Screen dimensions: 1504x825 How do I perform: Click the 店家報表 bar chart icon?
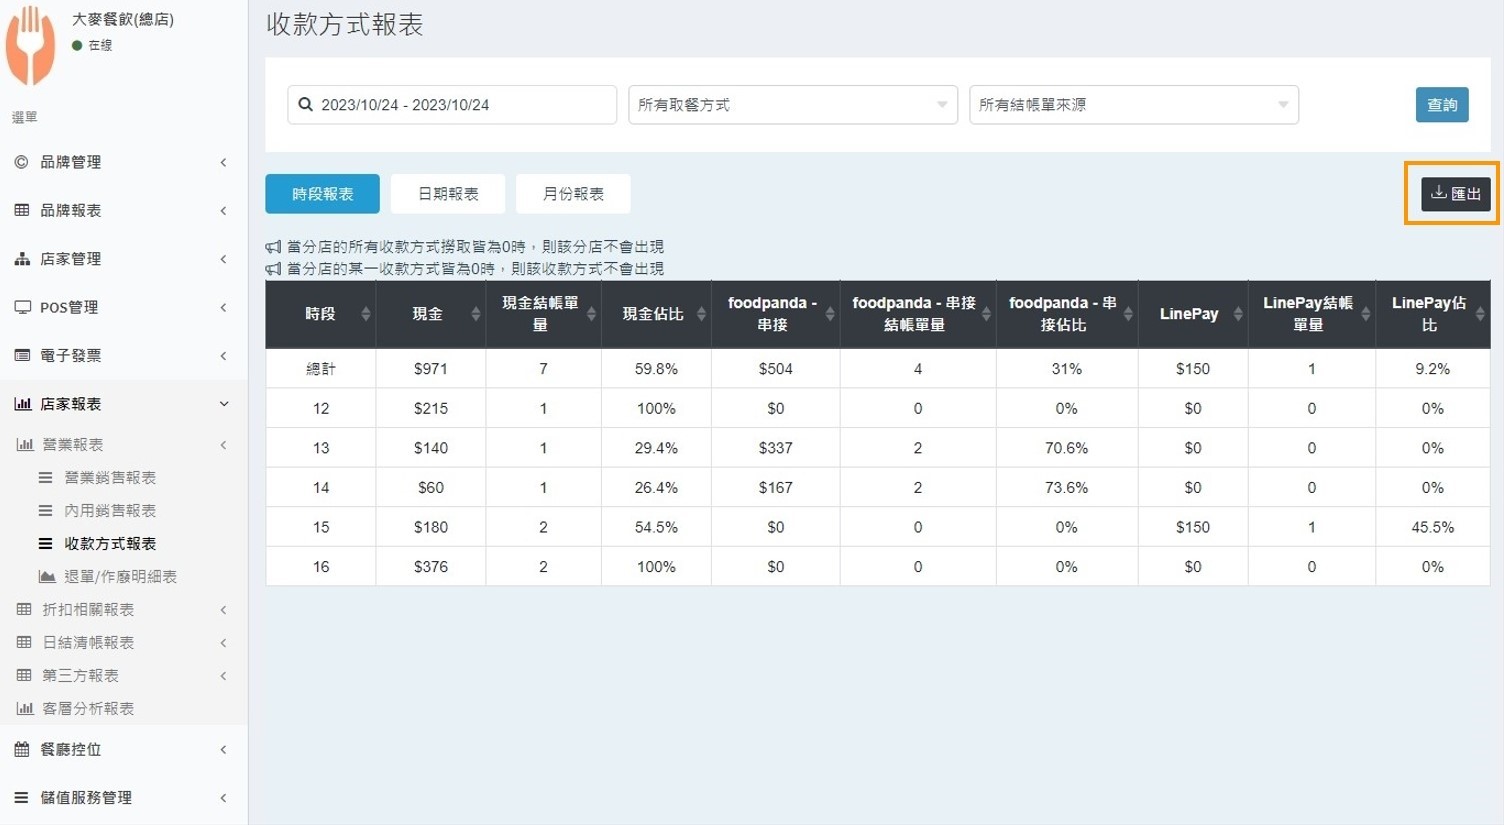(x=22, y=404)
